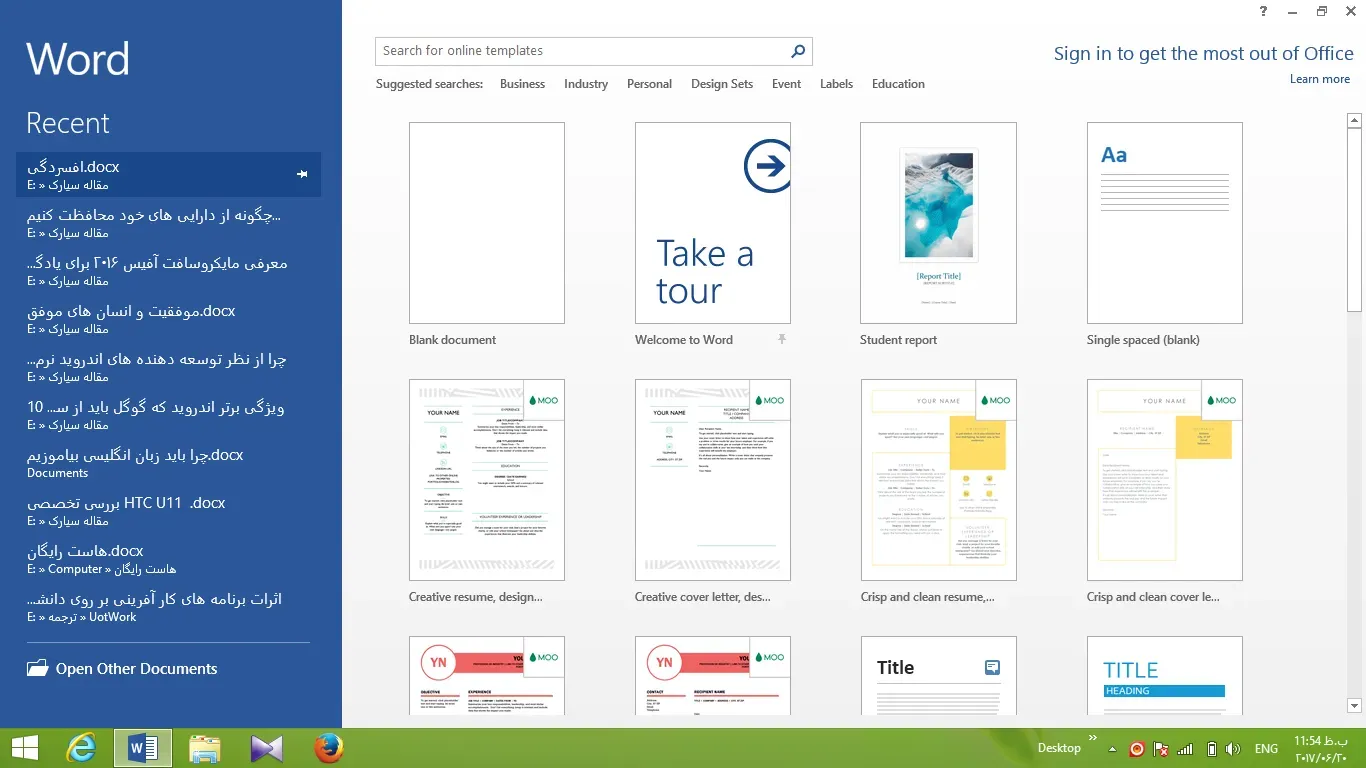This screenshot has width=1366, height=768.
Task: Select the Labels suggested search
Action: point(836,84)
